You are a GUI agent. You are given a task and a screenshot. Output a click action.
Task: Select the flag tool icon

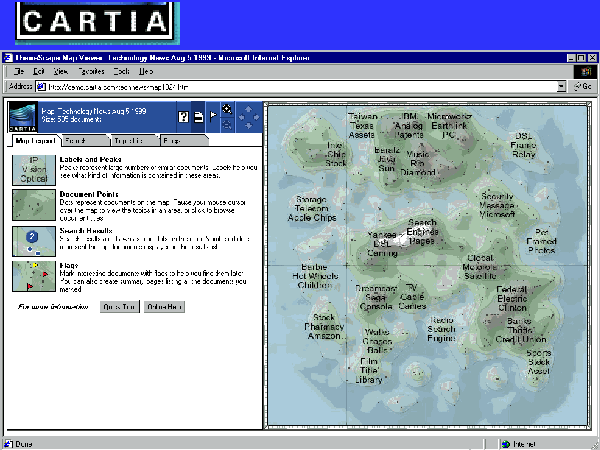coord(213,116)
